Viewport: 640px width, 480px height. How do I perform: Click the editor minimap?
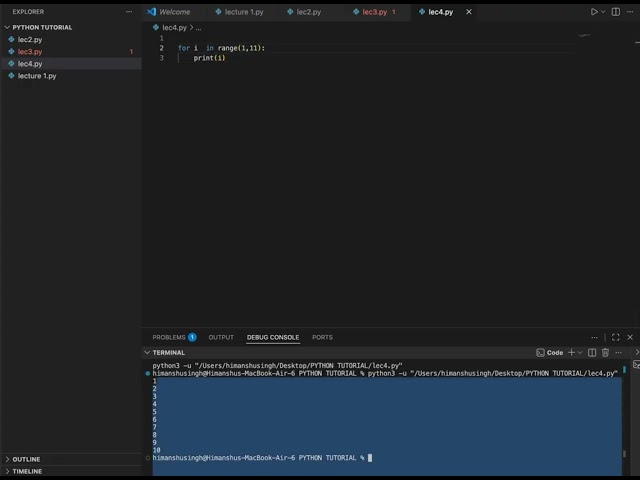(x=584, y=36)
